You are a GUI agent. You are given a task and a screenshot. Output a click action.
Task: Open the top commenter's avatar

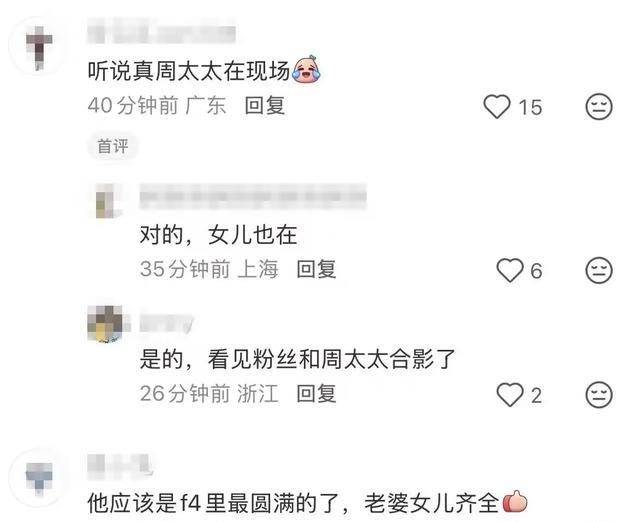click(x=38, y=46)
